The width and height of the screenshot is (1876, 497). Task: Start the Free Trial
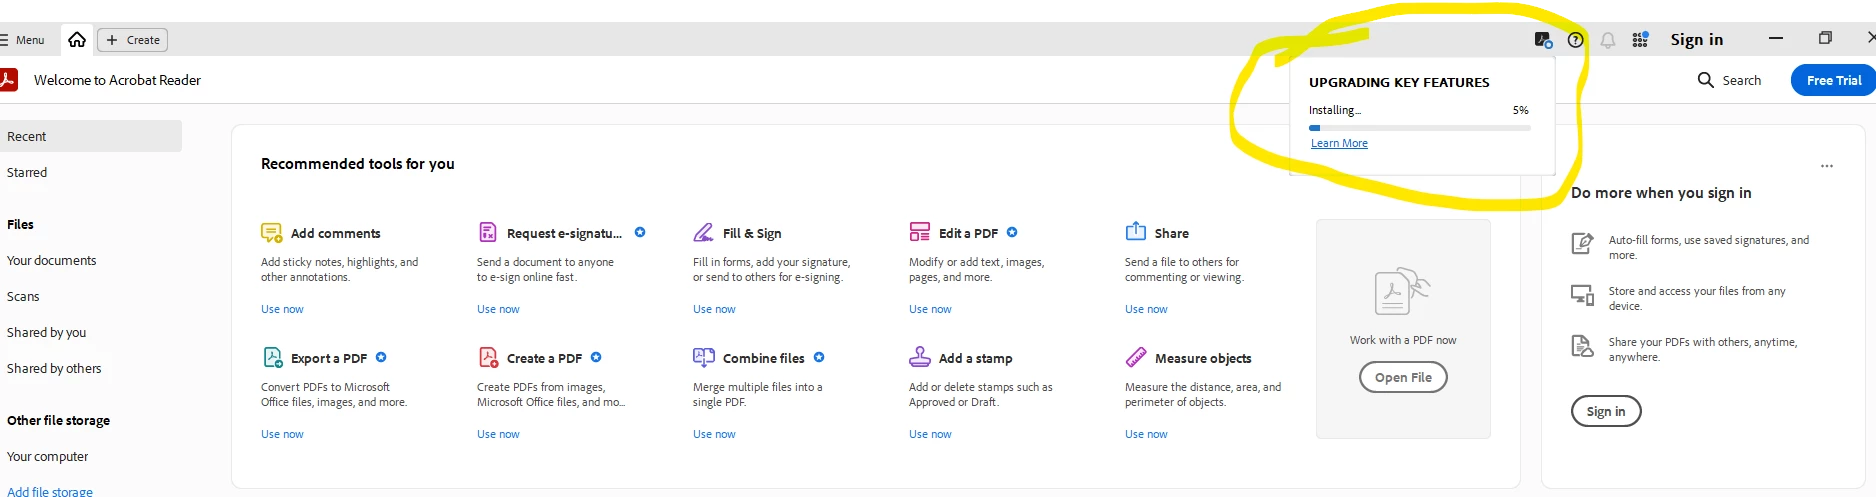point(1833,80)
